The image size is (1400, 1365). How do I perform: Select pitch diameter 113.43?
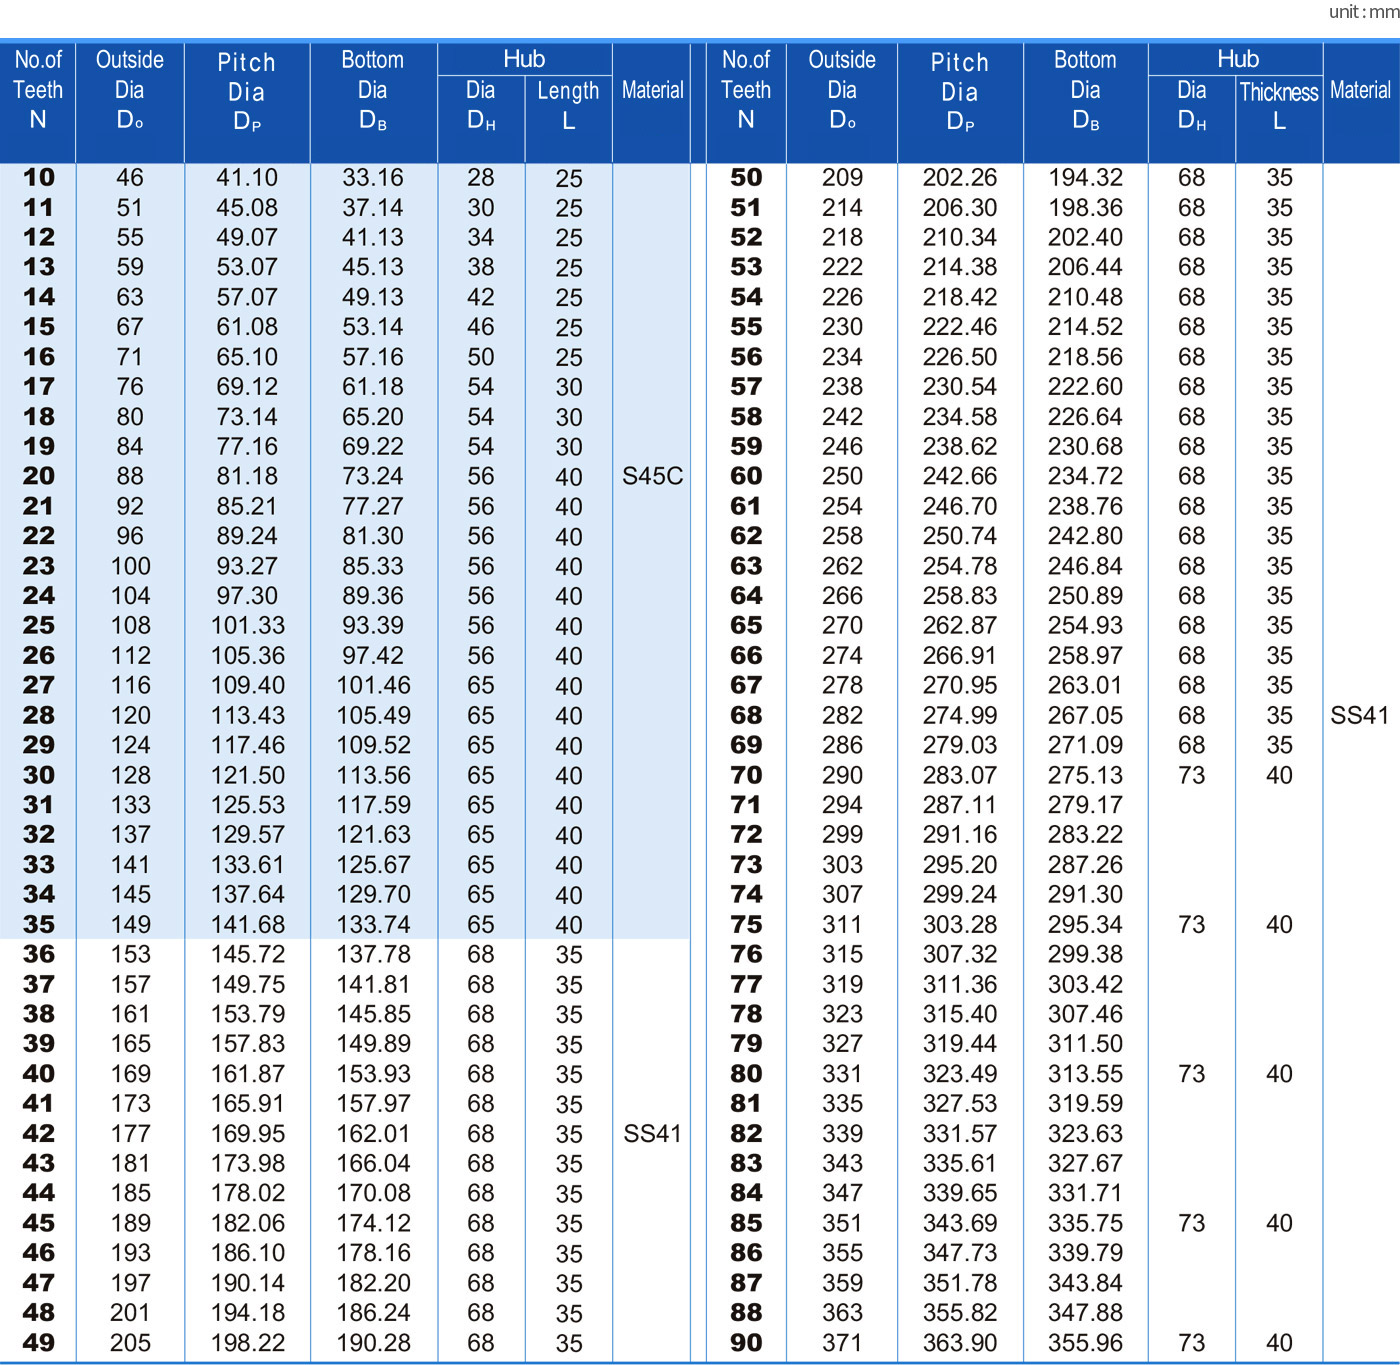247,715
